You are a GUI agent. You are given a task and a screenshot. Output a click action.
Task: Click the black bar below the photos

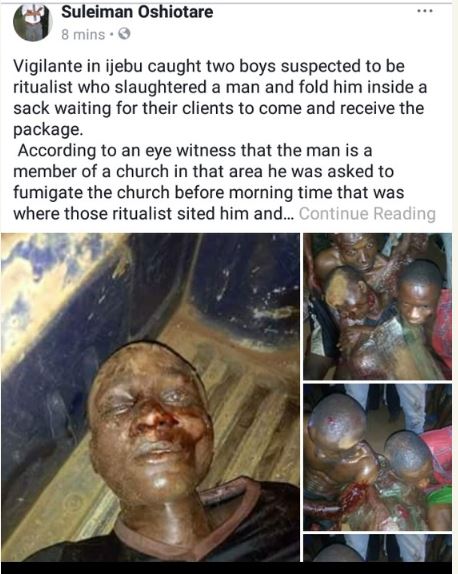(x=229, y=568)
